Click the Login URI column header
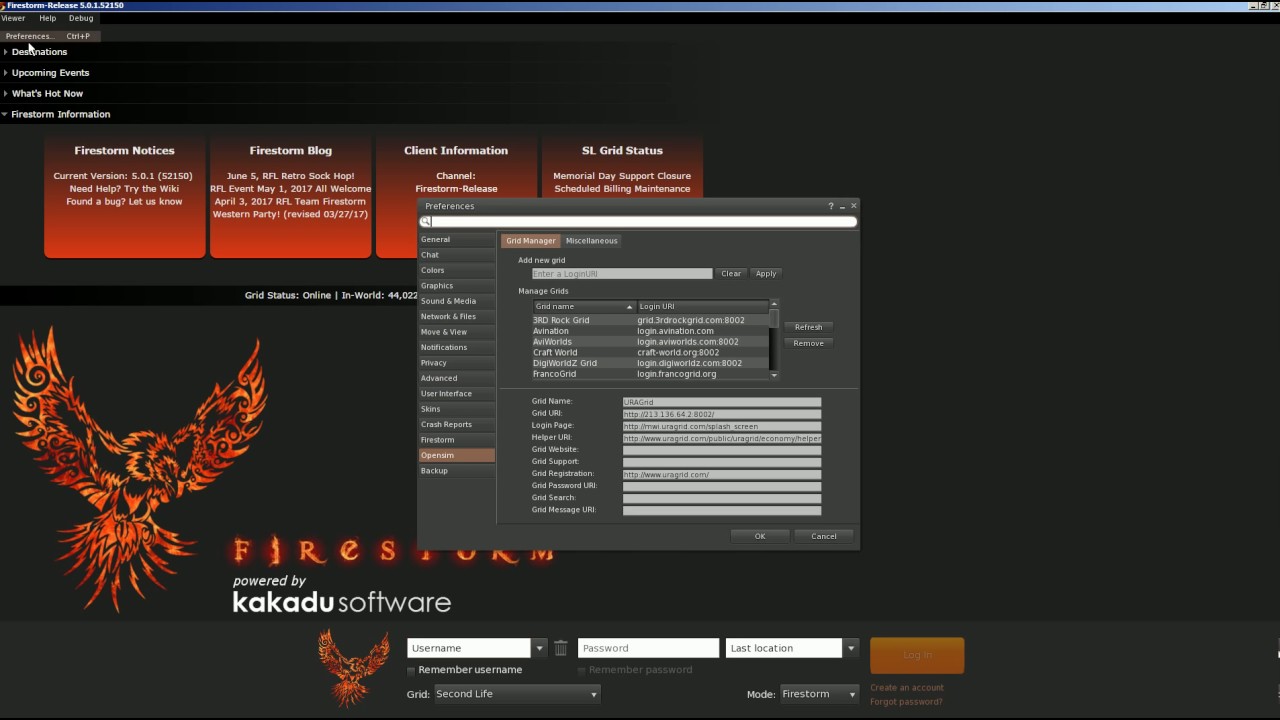 pyautogui.click(x=702, y=306)
